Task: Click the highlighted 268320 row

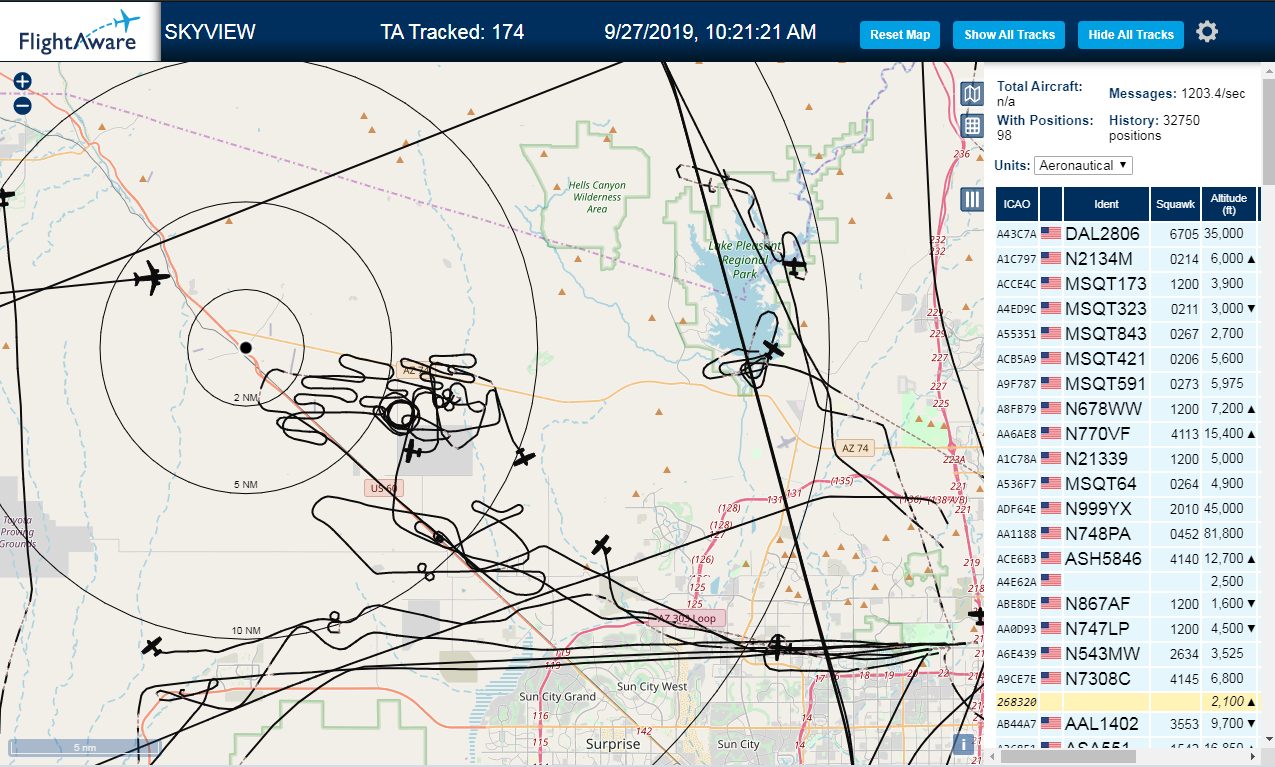Action: [x=1127, y=701]
